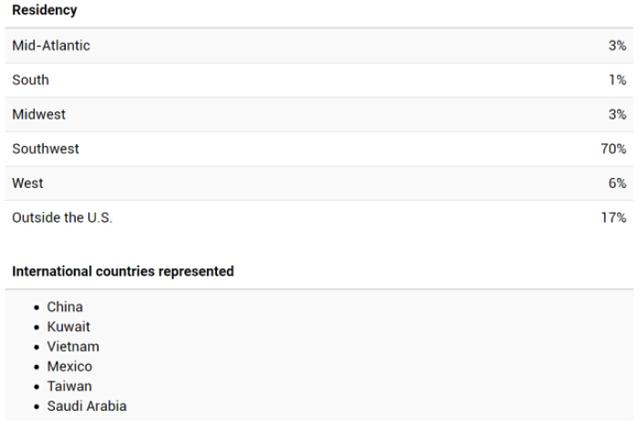The width and height of the screenshot is (640, 428).
Task: Click the 3% value for Mid-Atlantic
Action: tap(617, 45)
